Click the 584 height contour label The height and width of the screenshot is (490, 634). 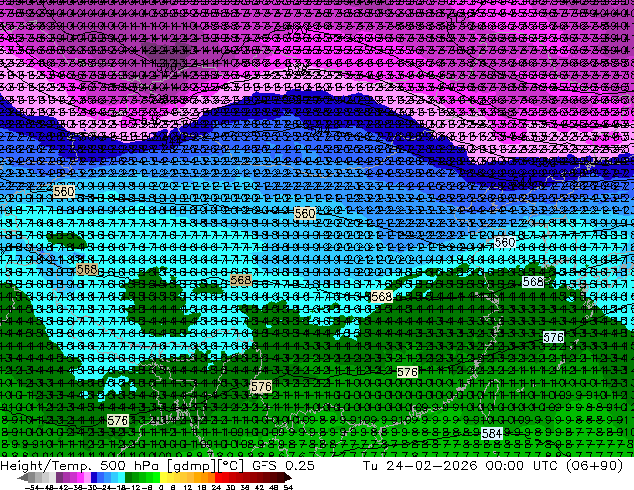point(492,433)
